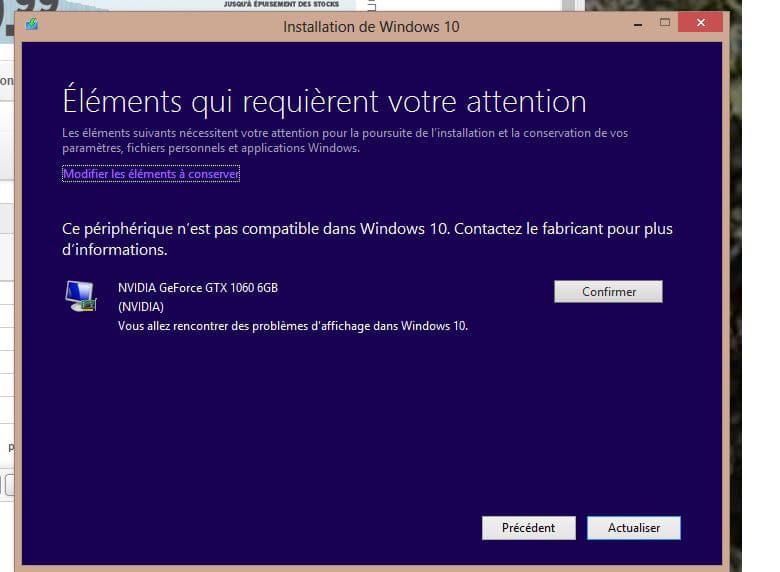Click the Windows setup icon in title bar
The width and height of the screenshot is (780, 572).
[x=32, y=24]
